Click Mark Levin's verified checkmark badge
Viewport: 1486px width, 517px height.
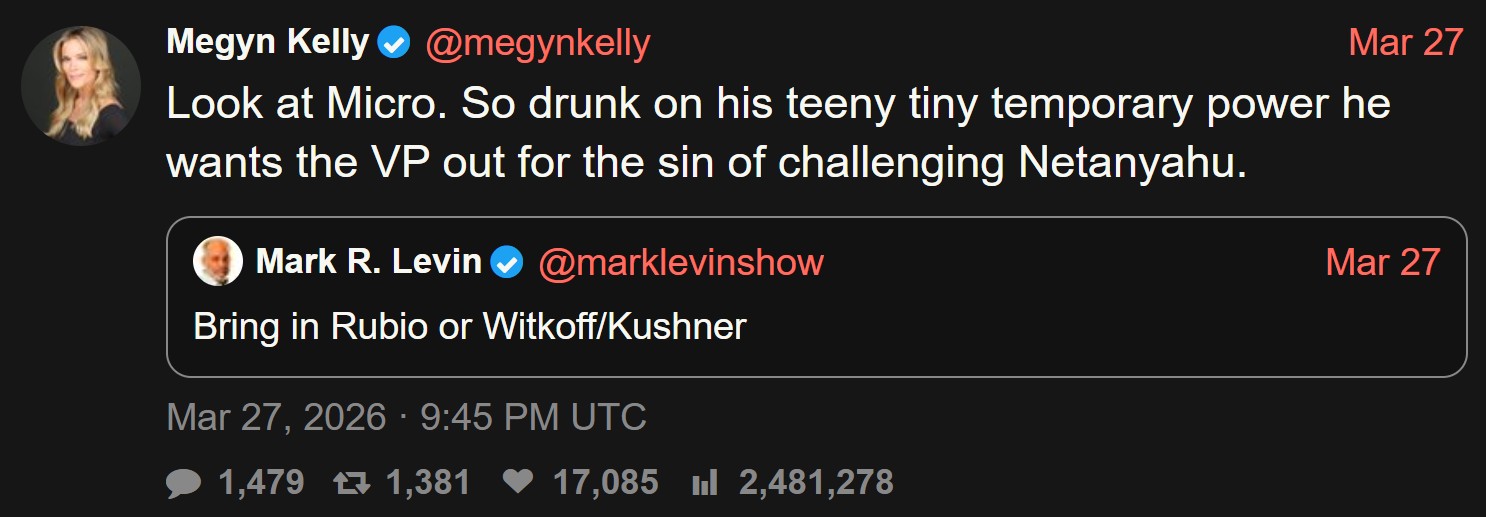(x=508, y=263)
